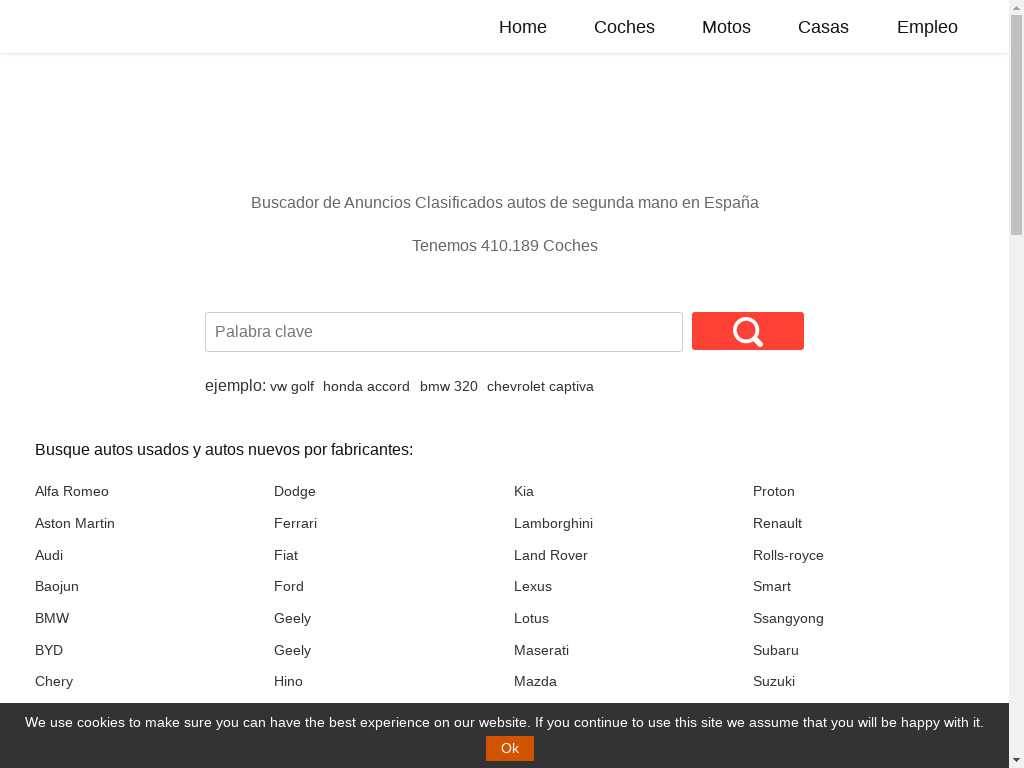Open the Land Rover manufacturer link
Screen dimensions: 1024x768
pos(551,555)
